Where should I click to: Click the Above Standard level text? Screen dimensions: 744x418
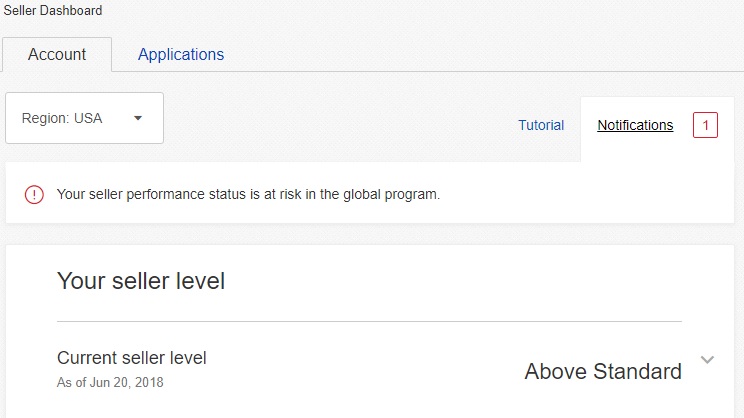(x=603, y=371)
